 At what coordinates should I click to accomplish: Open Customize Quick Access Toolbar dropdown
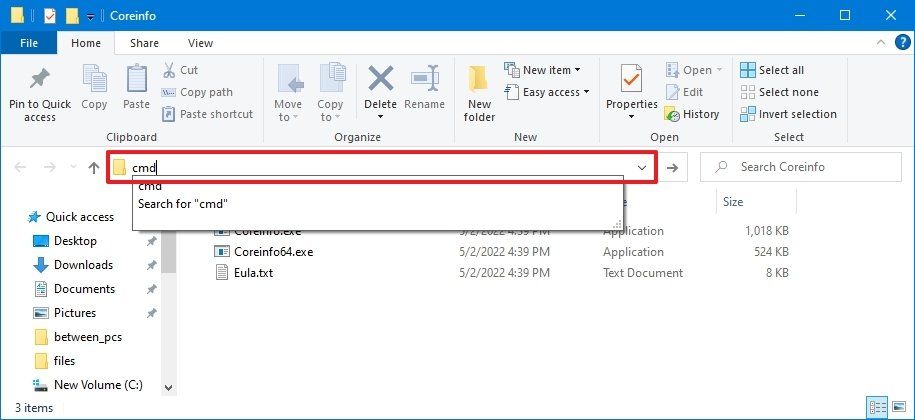[x=90, y=16]
